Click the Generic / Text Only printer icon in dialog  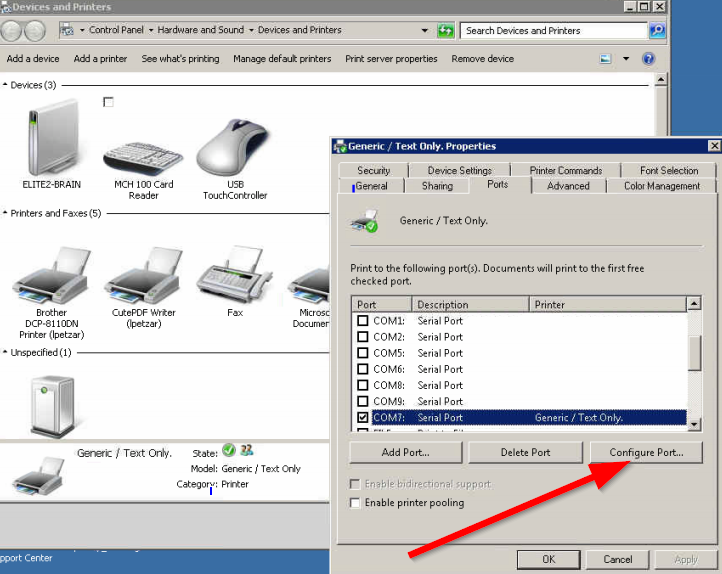coord(364,221)
